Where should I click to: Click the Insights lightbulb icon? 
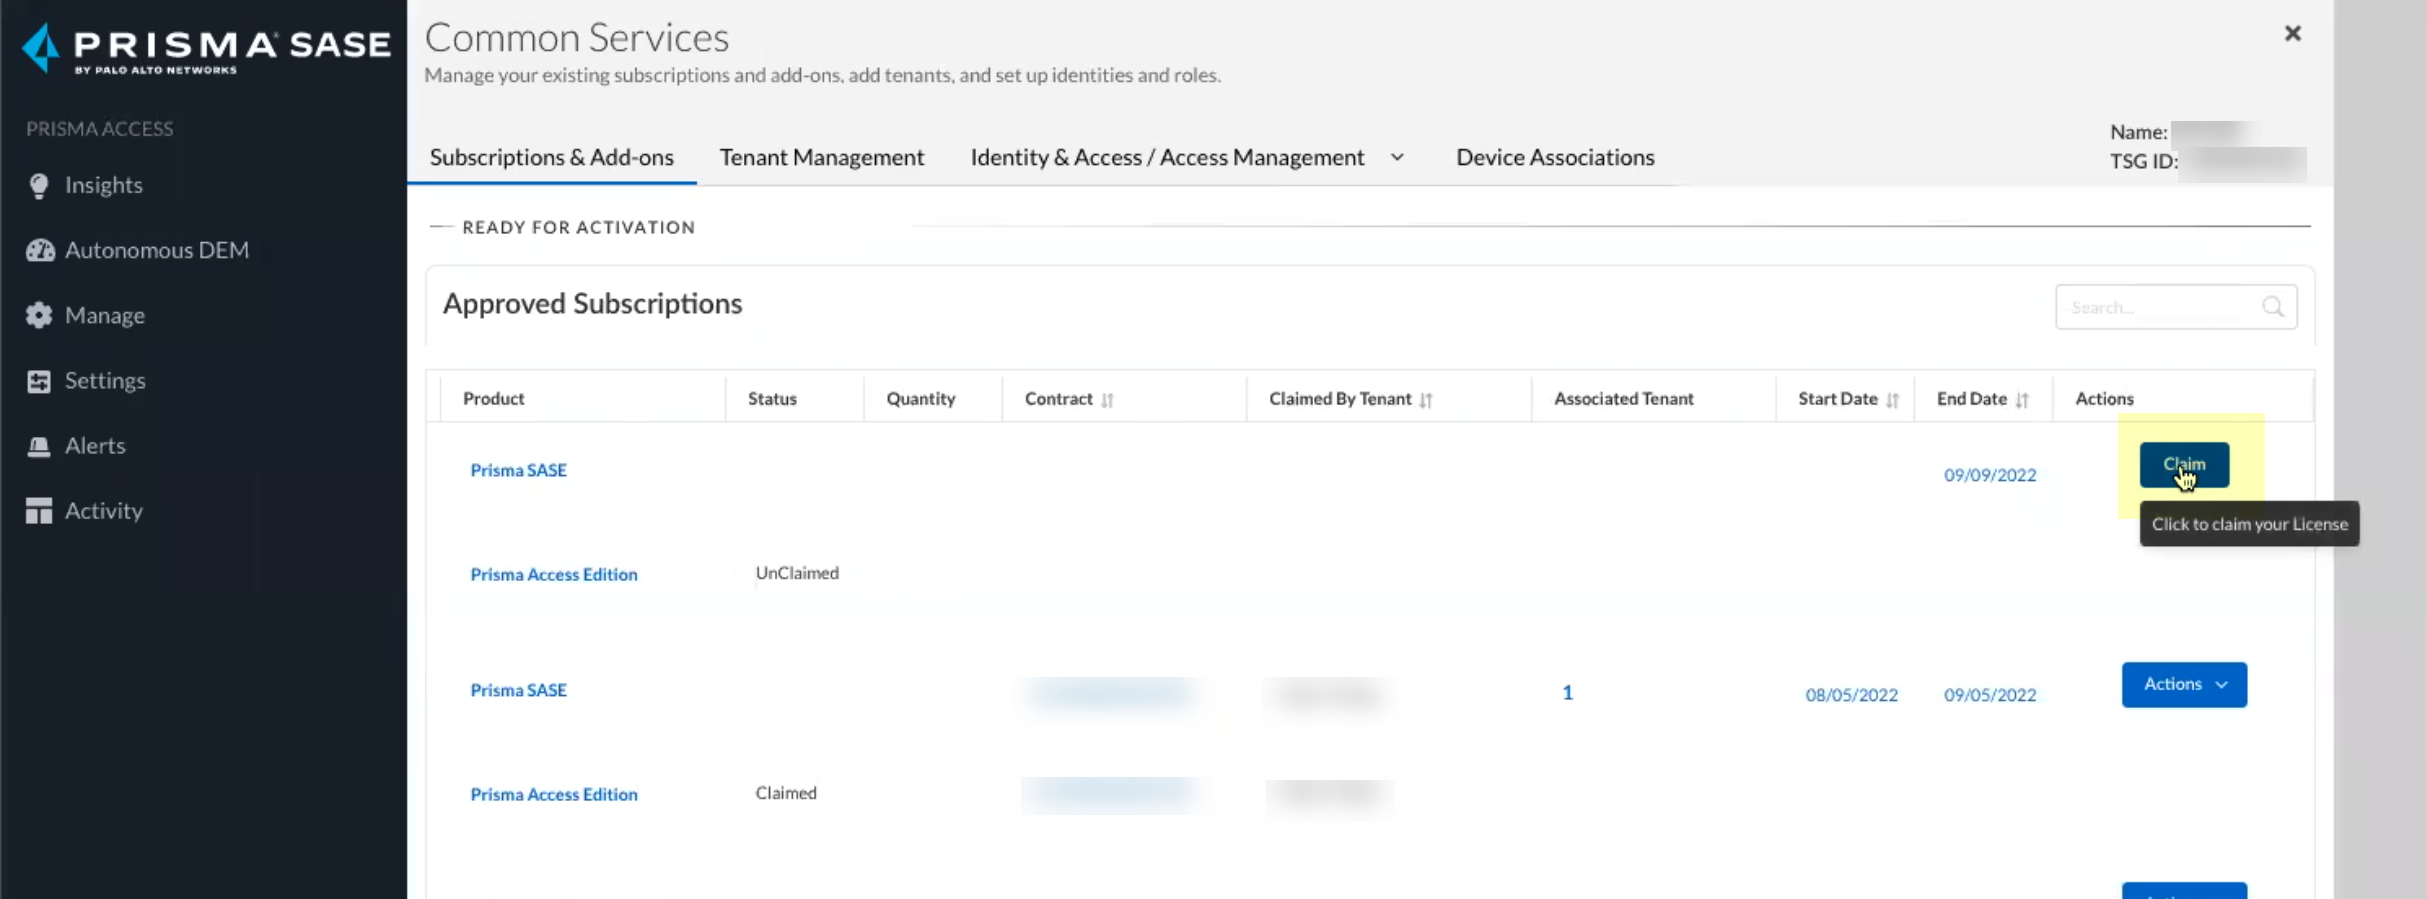39,186
